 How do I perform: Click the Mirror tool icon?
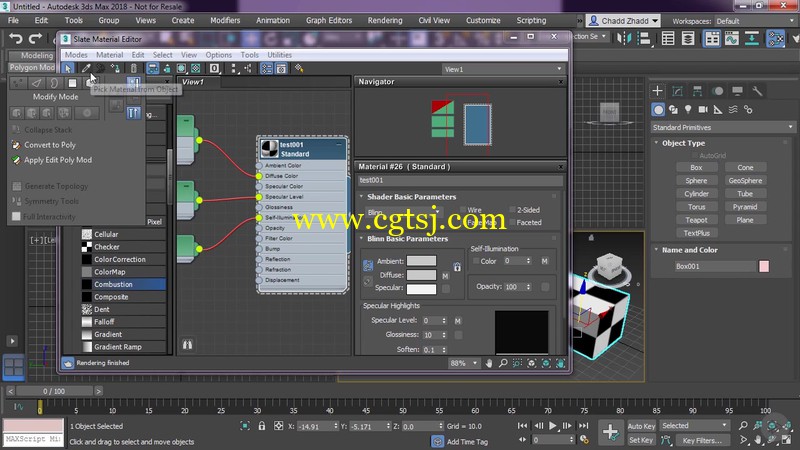point(624,38)
